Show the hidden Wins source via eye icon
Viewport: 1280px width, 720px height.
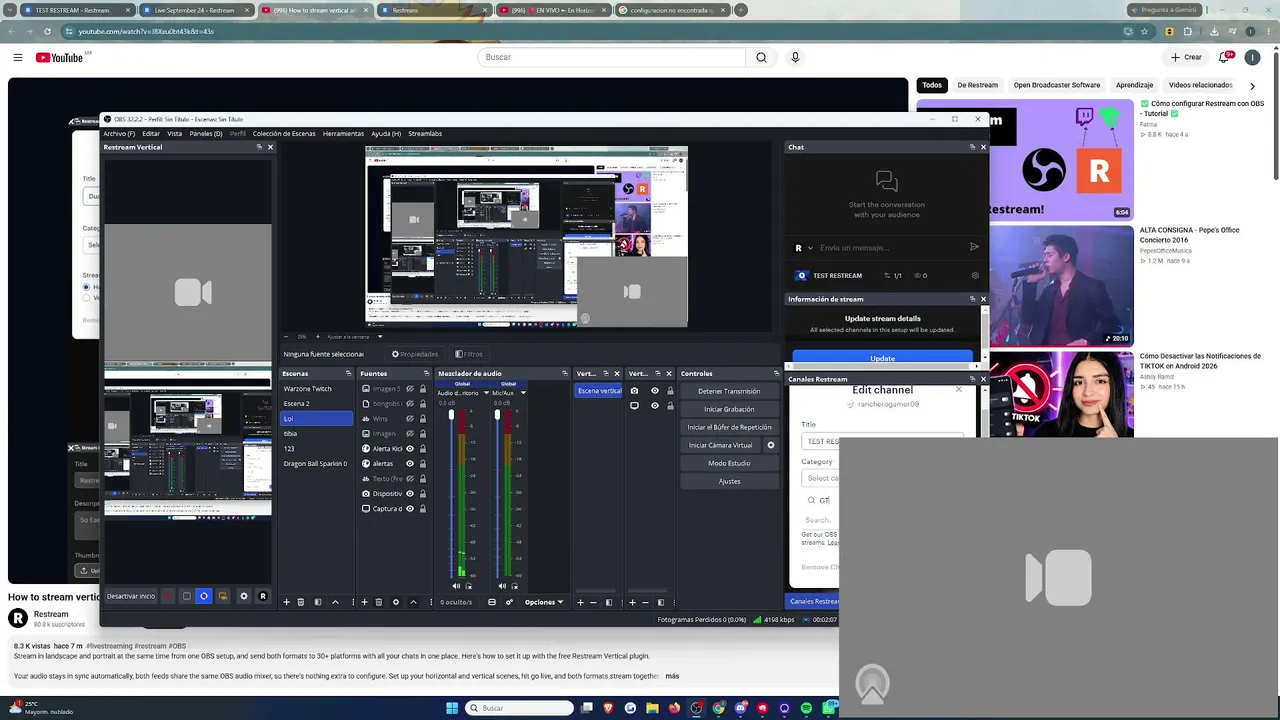pyautogui.click(x=409, y=419)
